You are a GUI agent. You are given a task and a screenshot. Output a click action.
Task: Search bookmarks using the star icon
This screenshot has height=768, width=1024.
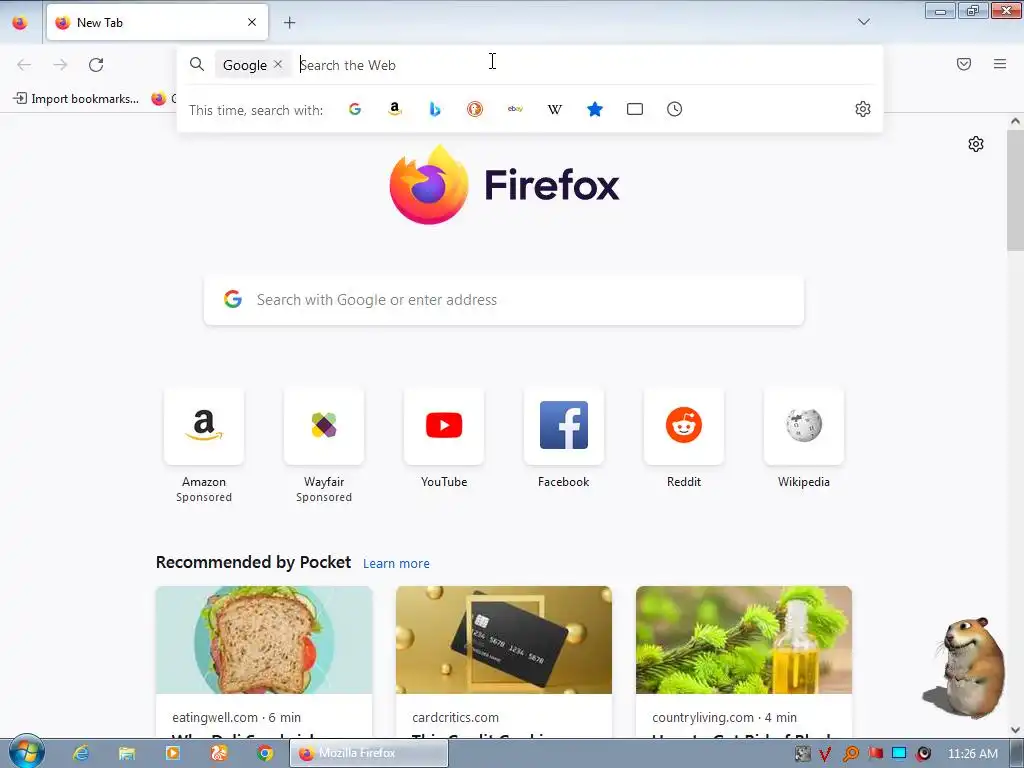tap(594, 109)
